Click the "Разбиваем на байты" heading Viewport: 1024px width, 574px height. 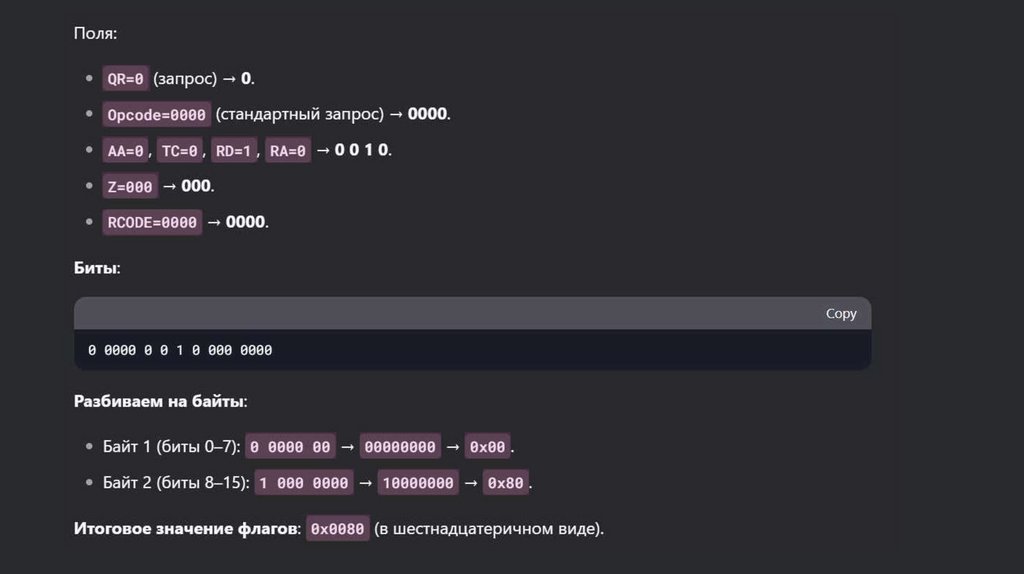tap(160, 401)
